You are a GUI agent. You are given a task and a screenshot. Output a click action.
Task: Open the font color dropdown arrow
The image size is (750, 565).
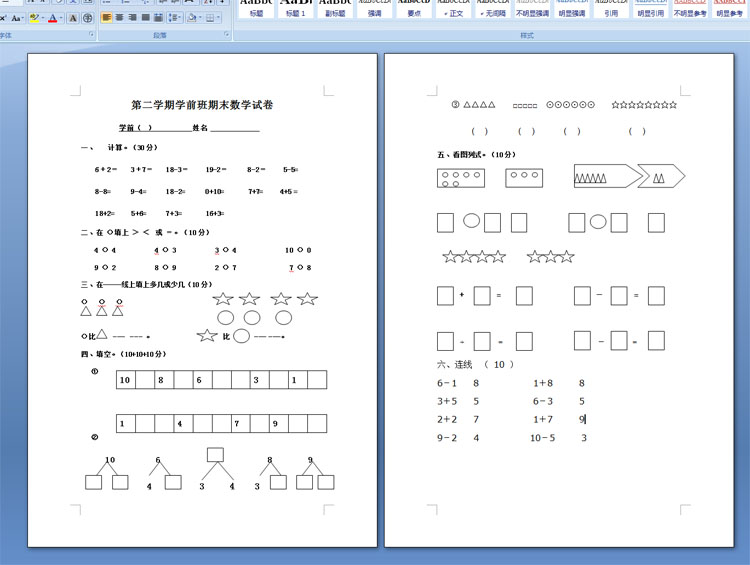(62, 18)
